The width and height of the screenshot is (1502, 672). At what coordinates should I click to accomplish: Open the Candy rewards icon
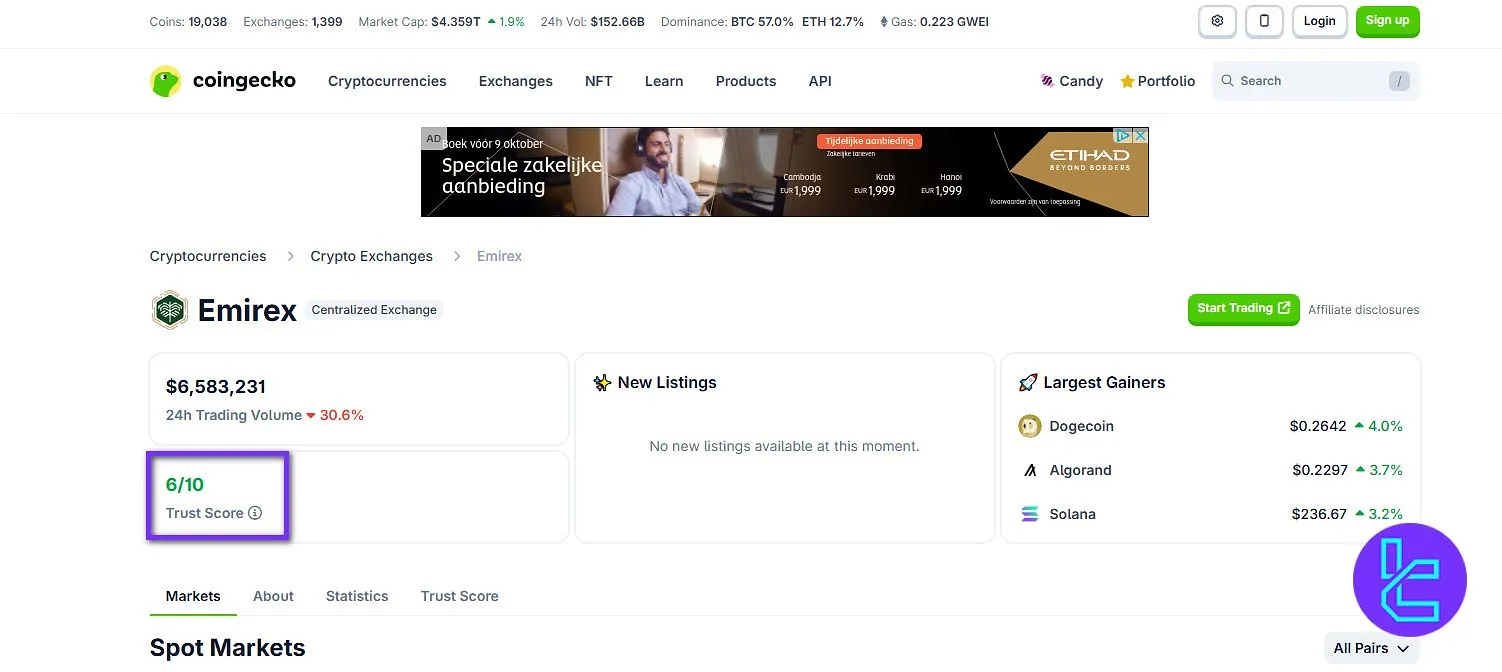click(1048, 80)
